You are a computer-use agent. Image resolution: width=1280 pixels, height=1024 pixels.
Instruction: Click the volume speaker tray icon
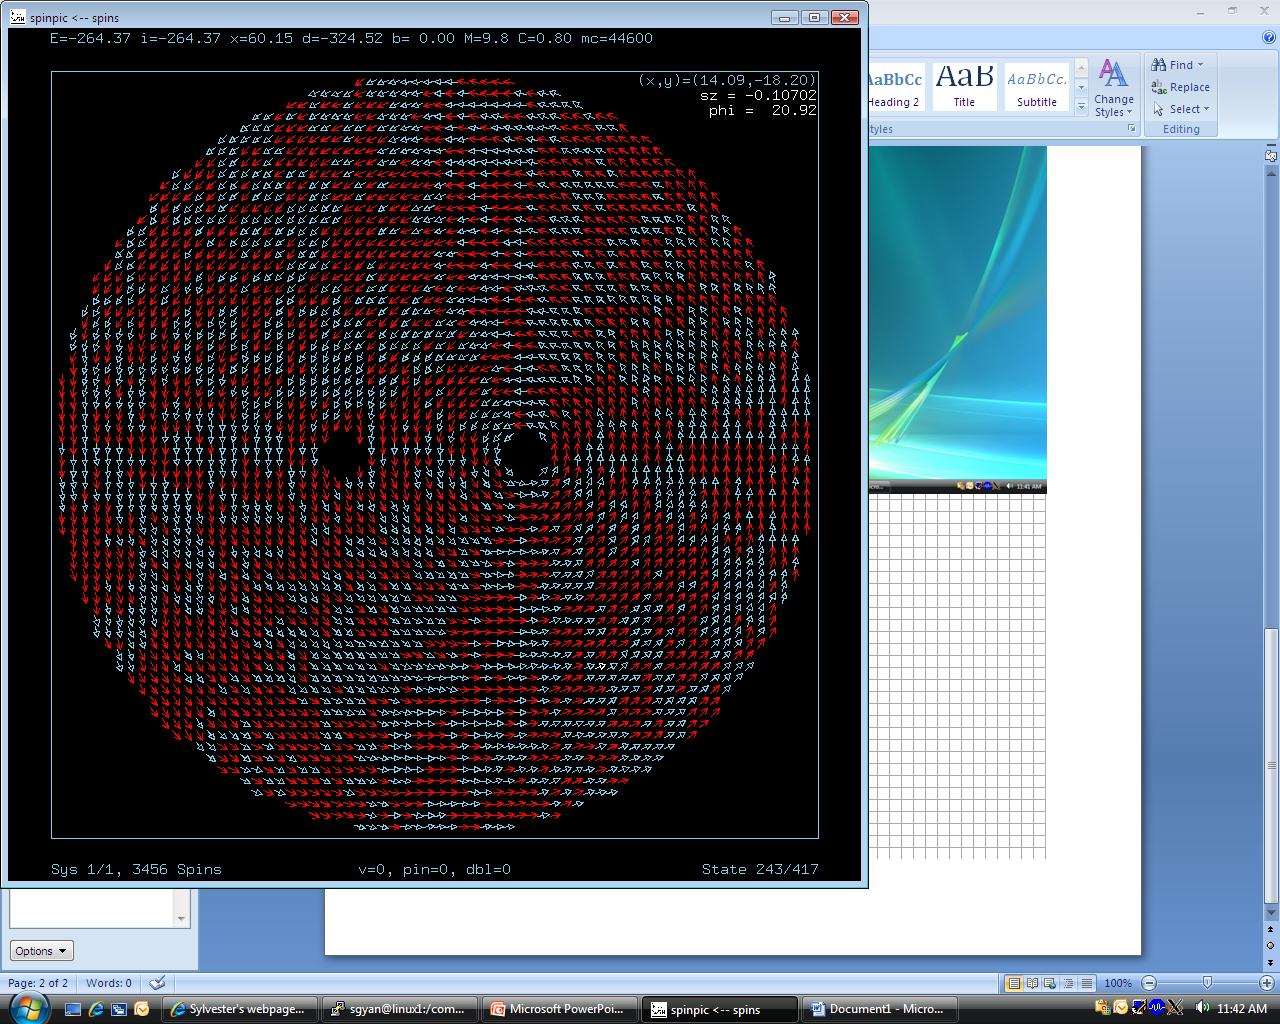(1202, 1008)
